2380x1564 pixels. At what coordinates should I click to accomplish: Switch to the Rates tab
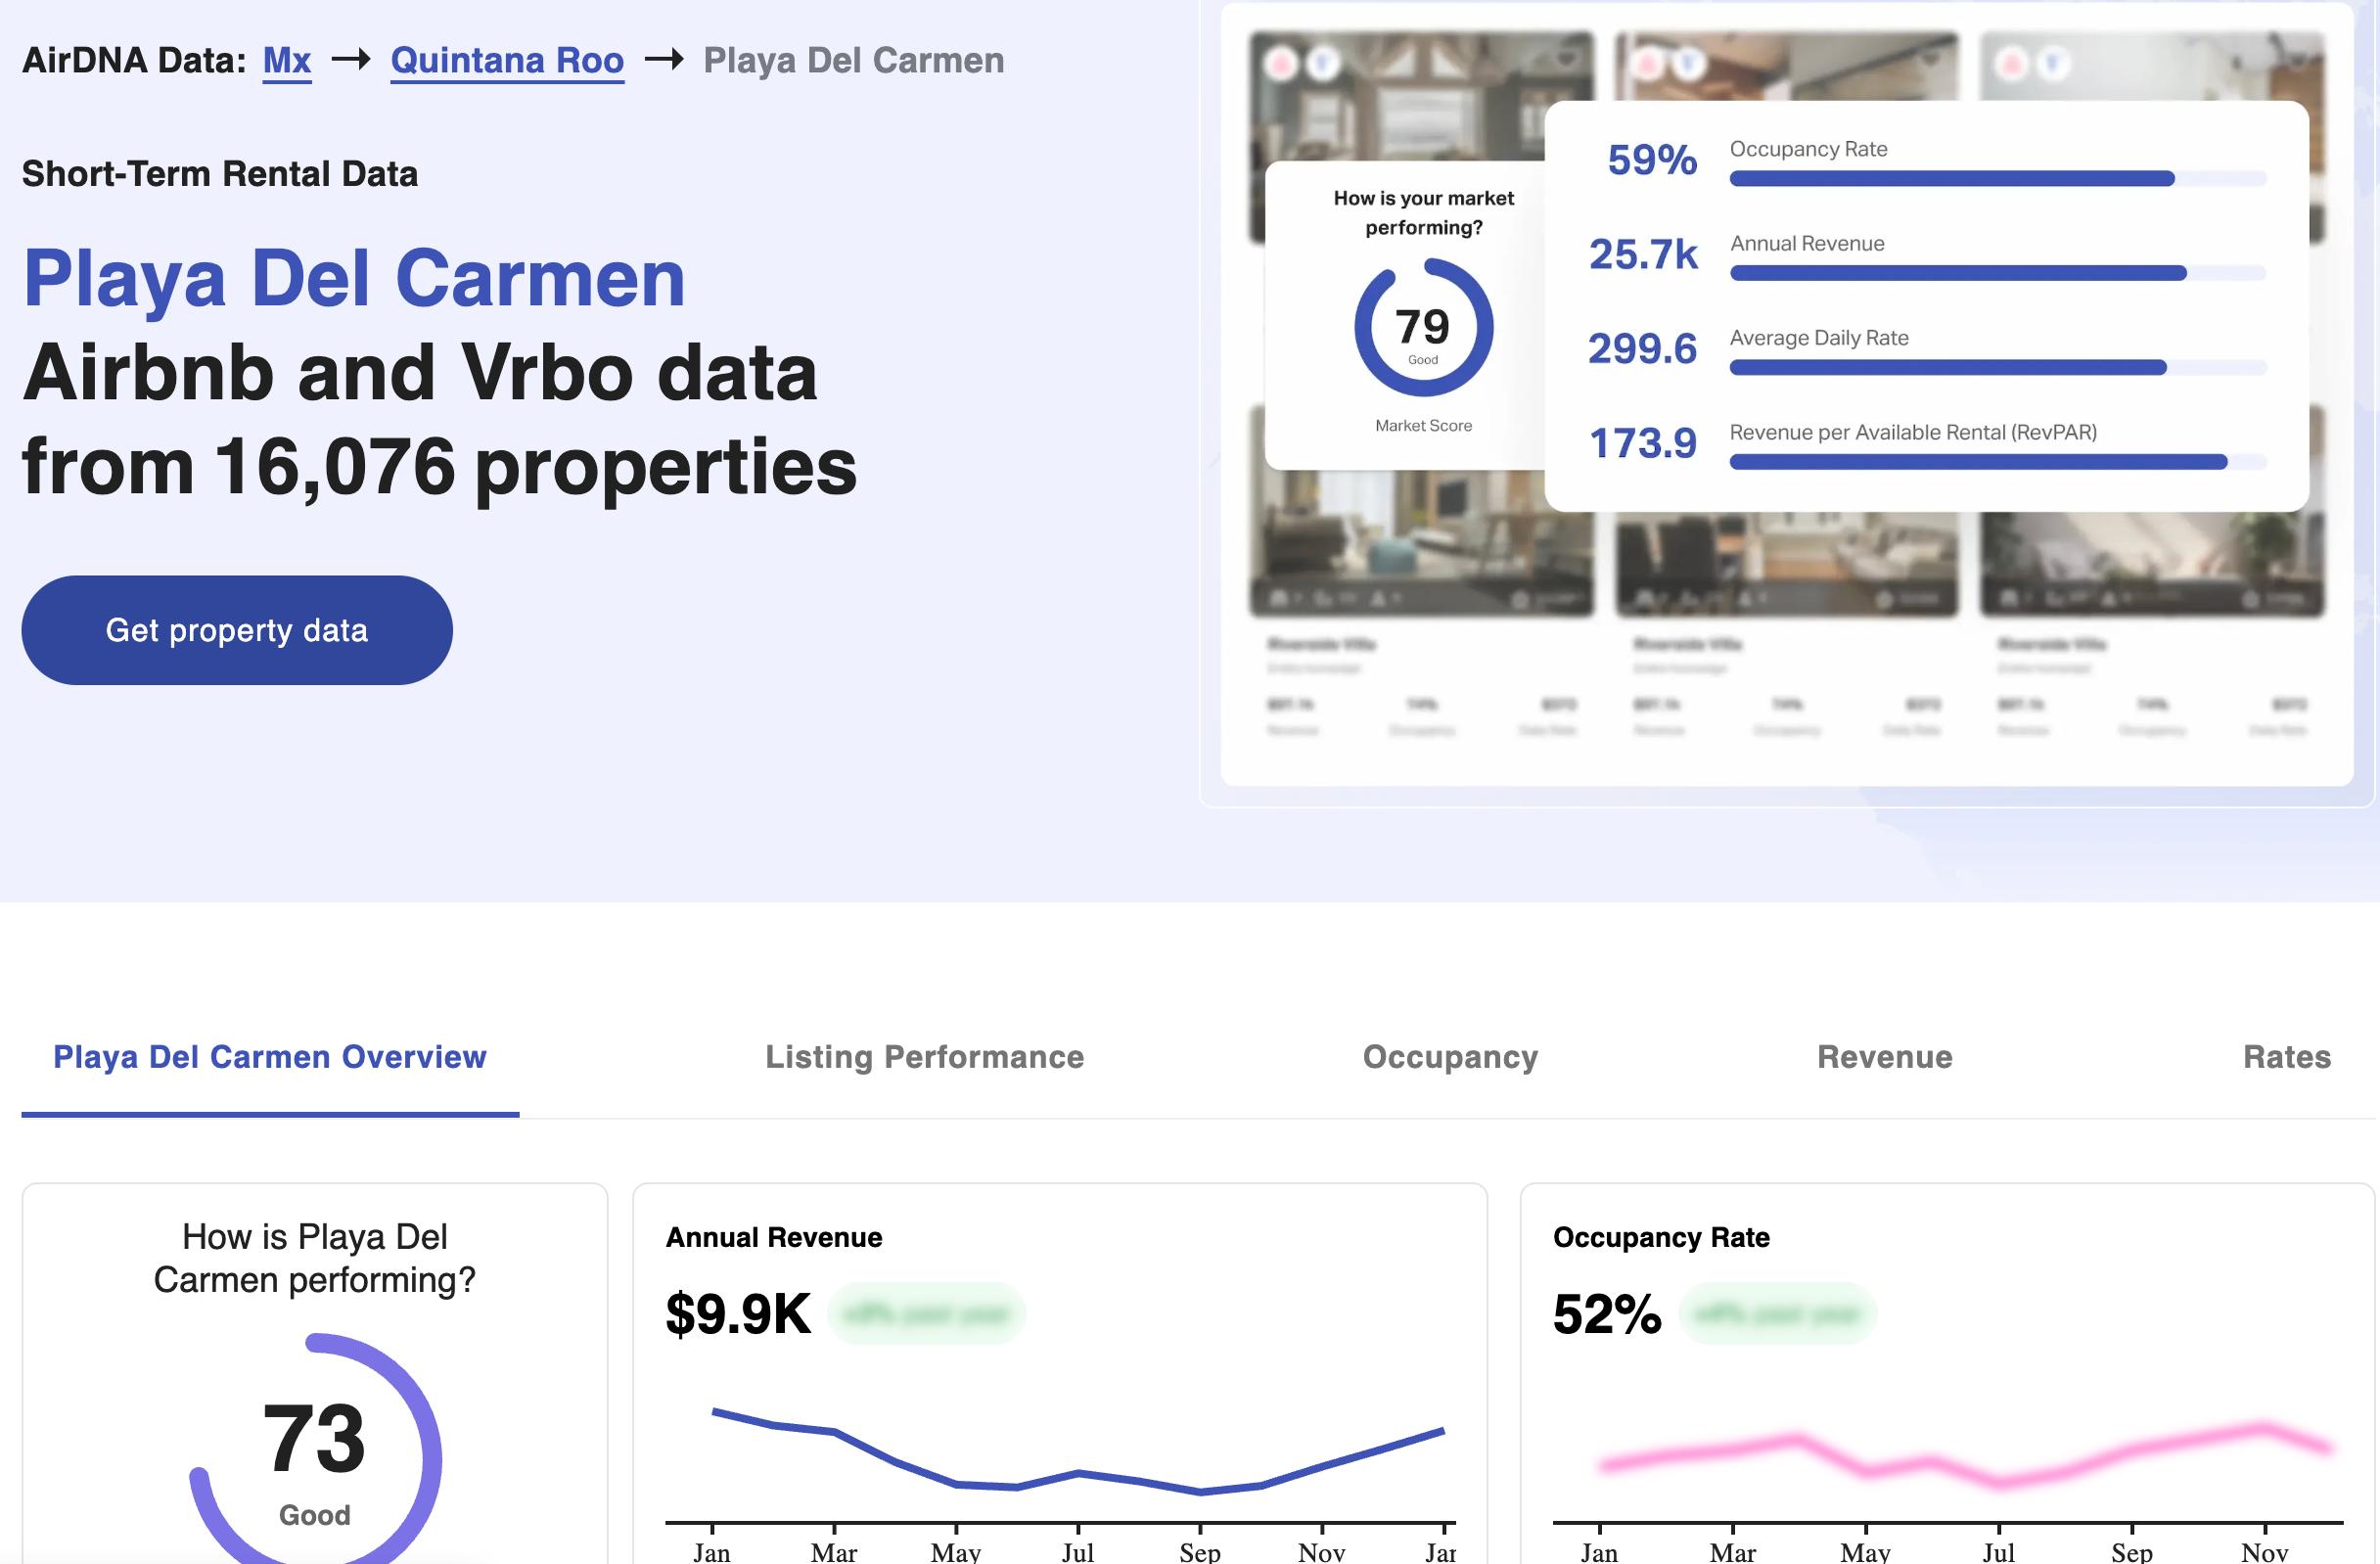coord(2286,1057)
